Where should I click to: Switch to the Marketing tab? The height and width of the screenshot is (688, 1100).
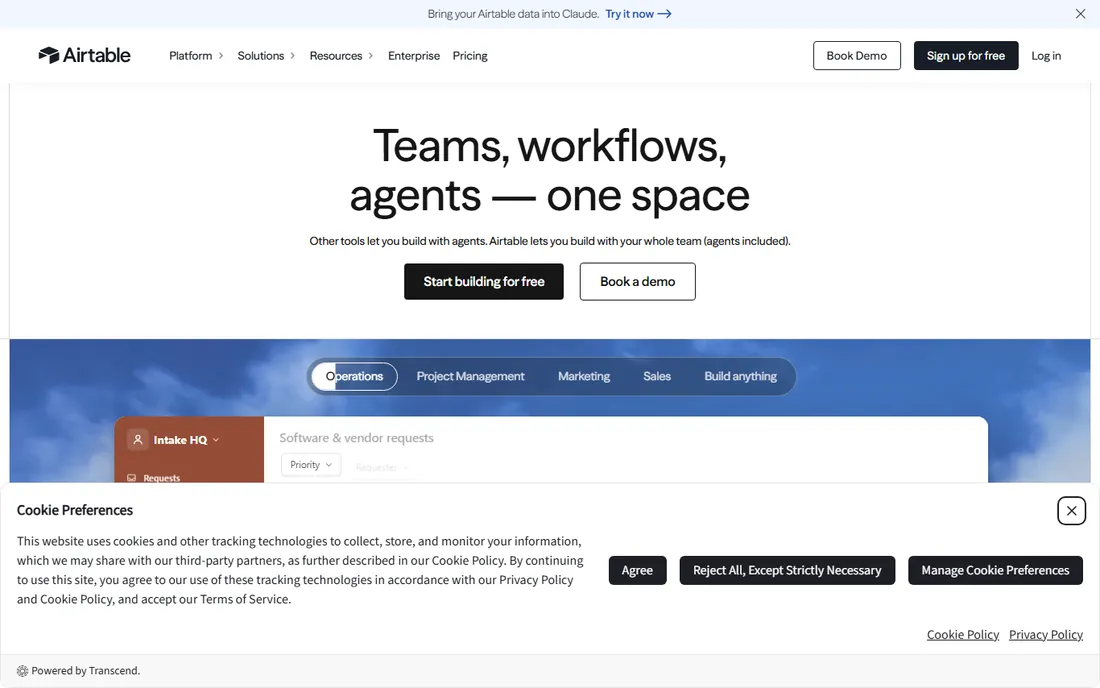click(x=584, y=377)
